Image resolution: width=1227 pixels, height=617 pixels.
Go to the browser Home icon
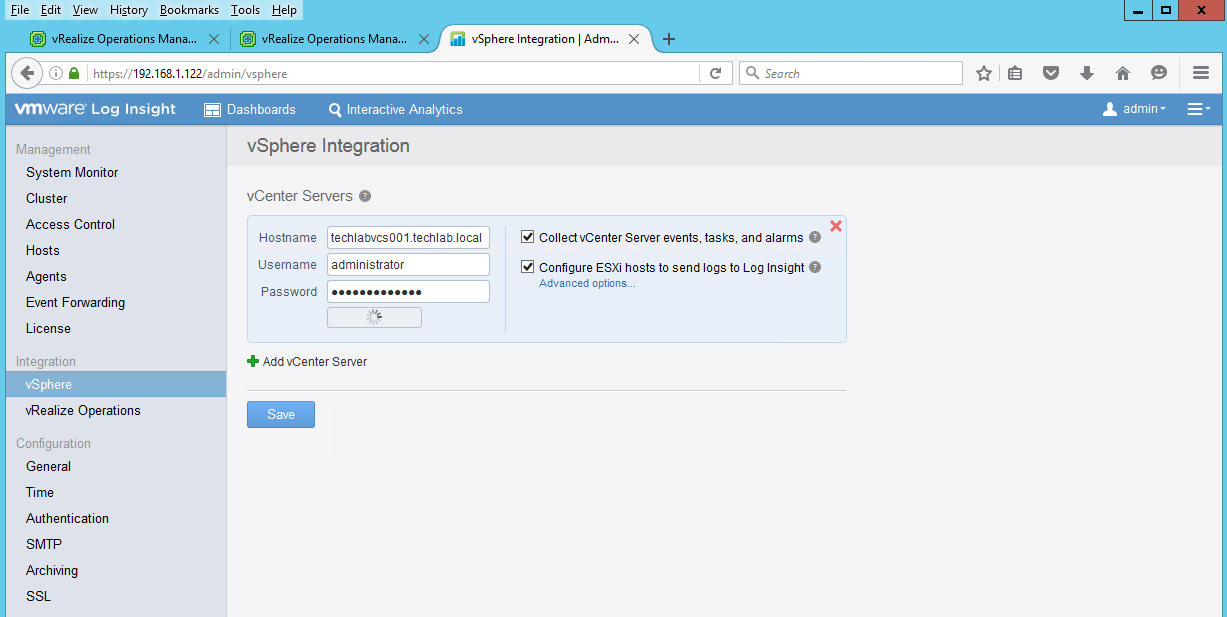click(1123, 73)
